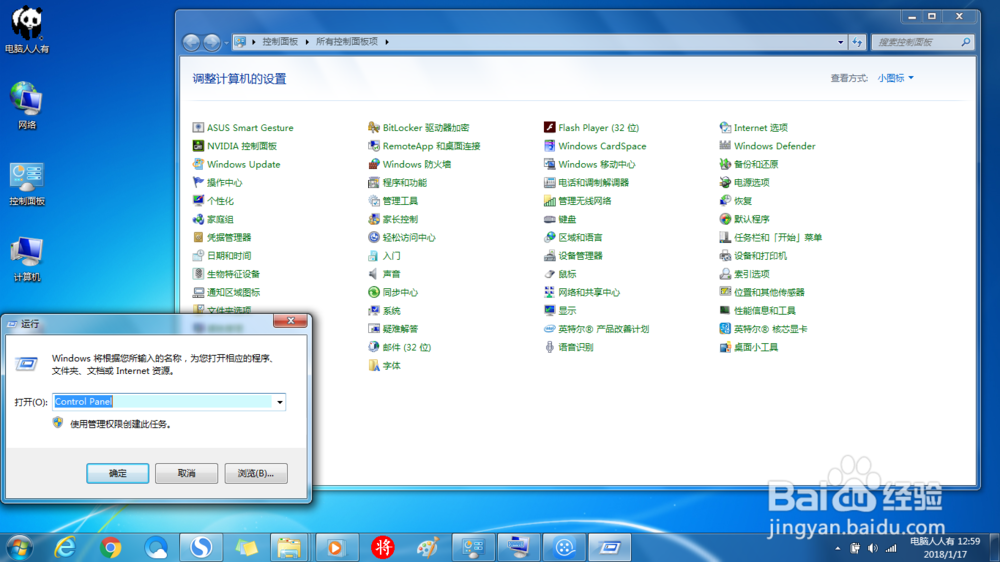Open 程序和功能 link
Screen dimensions: 1000x562
(x=404, y=182)
